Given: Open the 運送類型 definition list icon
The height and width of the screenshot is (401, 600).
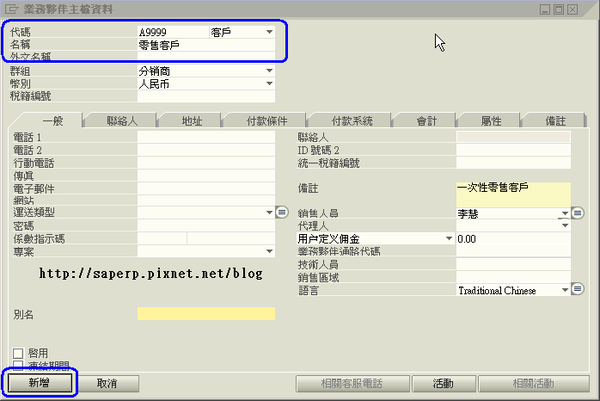Looking at the screenshot, I should (x=282, y=212).
